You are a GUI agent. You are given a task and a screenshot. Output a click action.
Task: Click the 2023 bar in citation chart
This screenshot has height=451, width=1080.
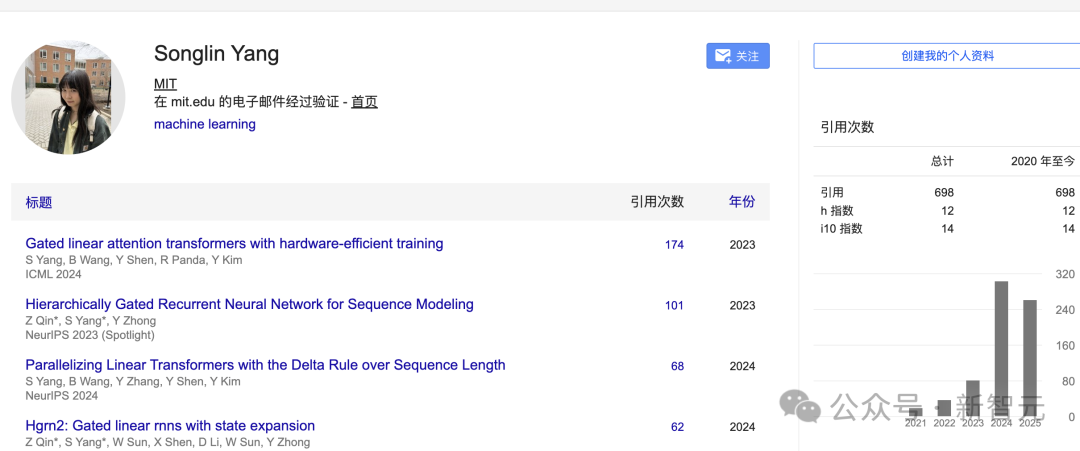coord(973,399)
